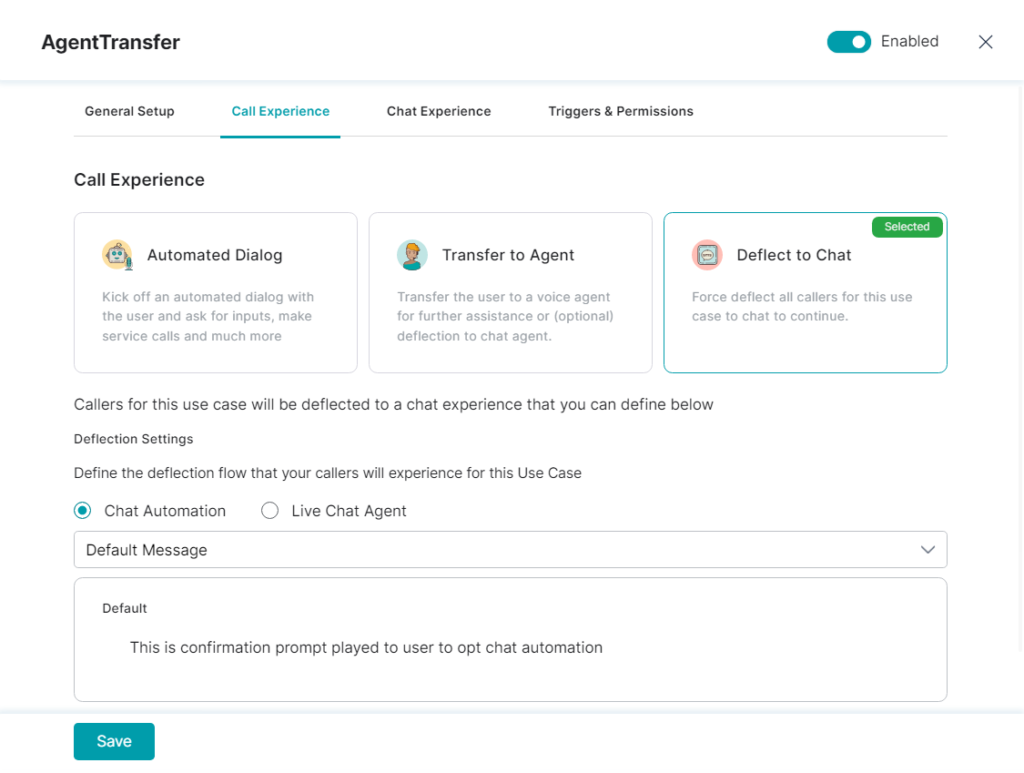Go to the Triggers & Permissions tab
The height and width of the screenshot is (773, 1024).
(620, 111)
